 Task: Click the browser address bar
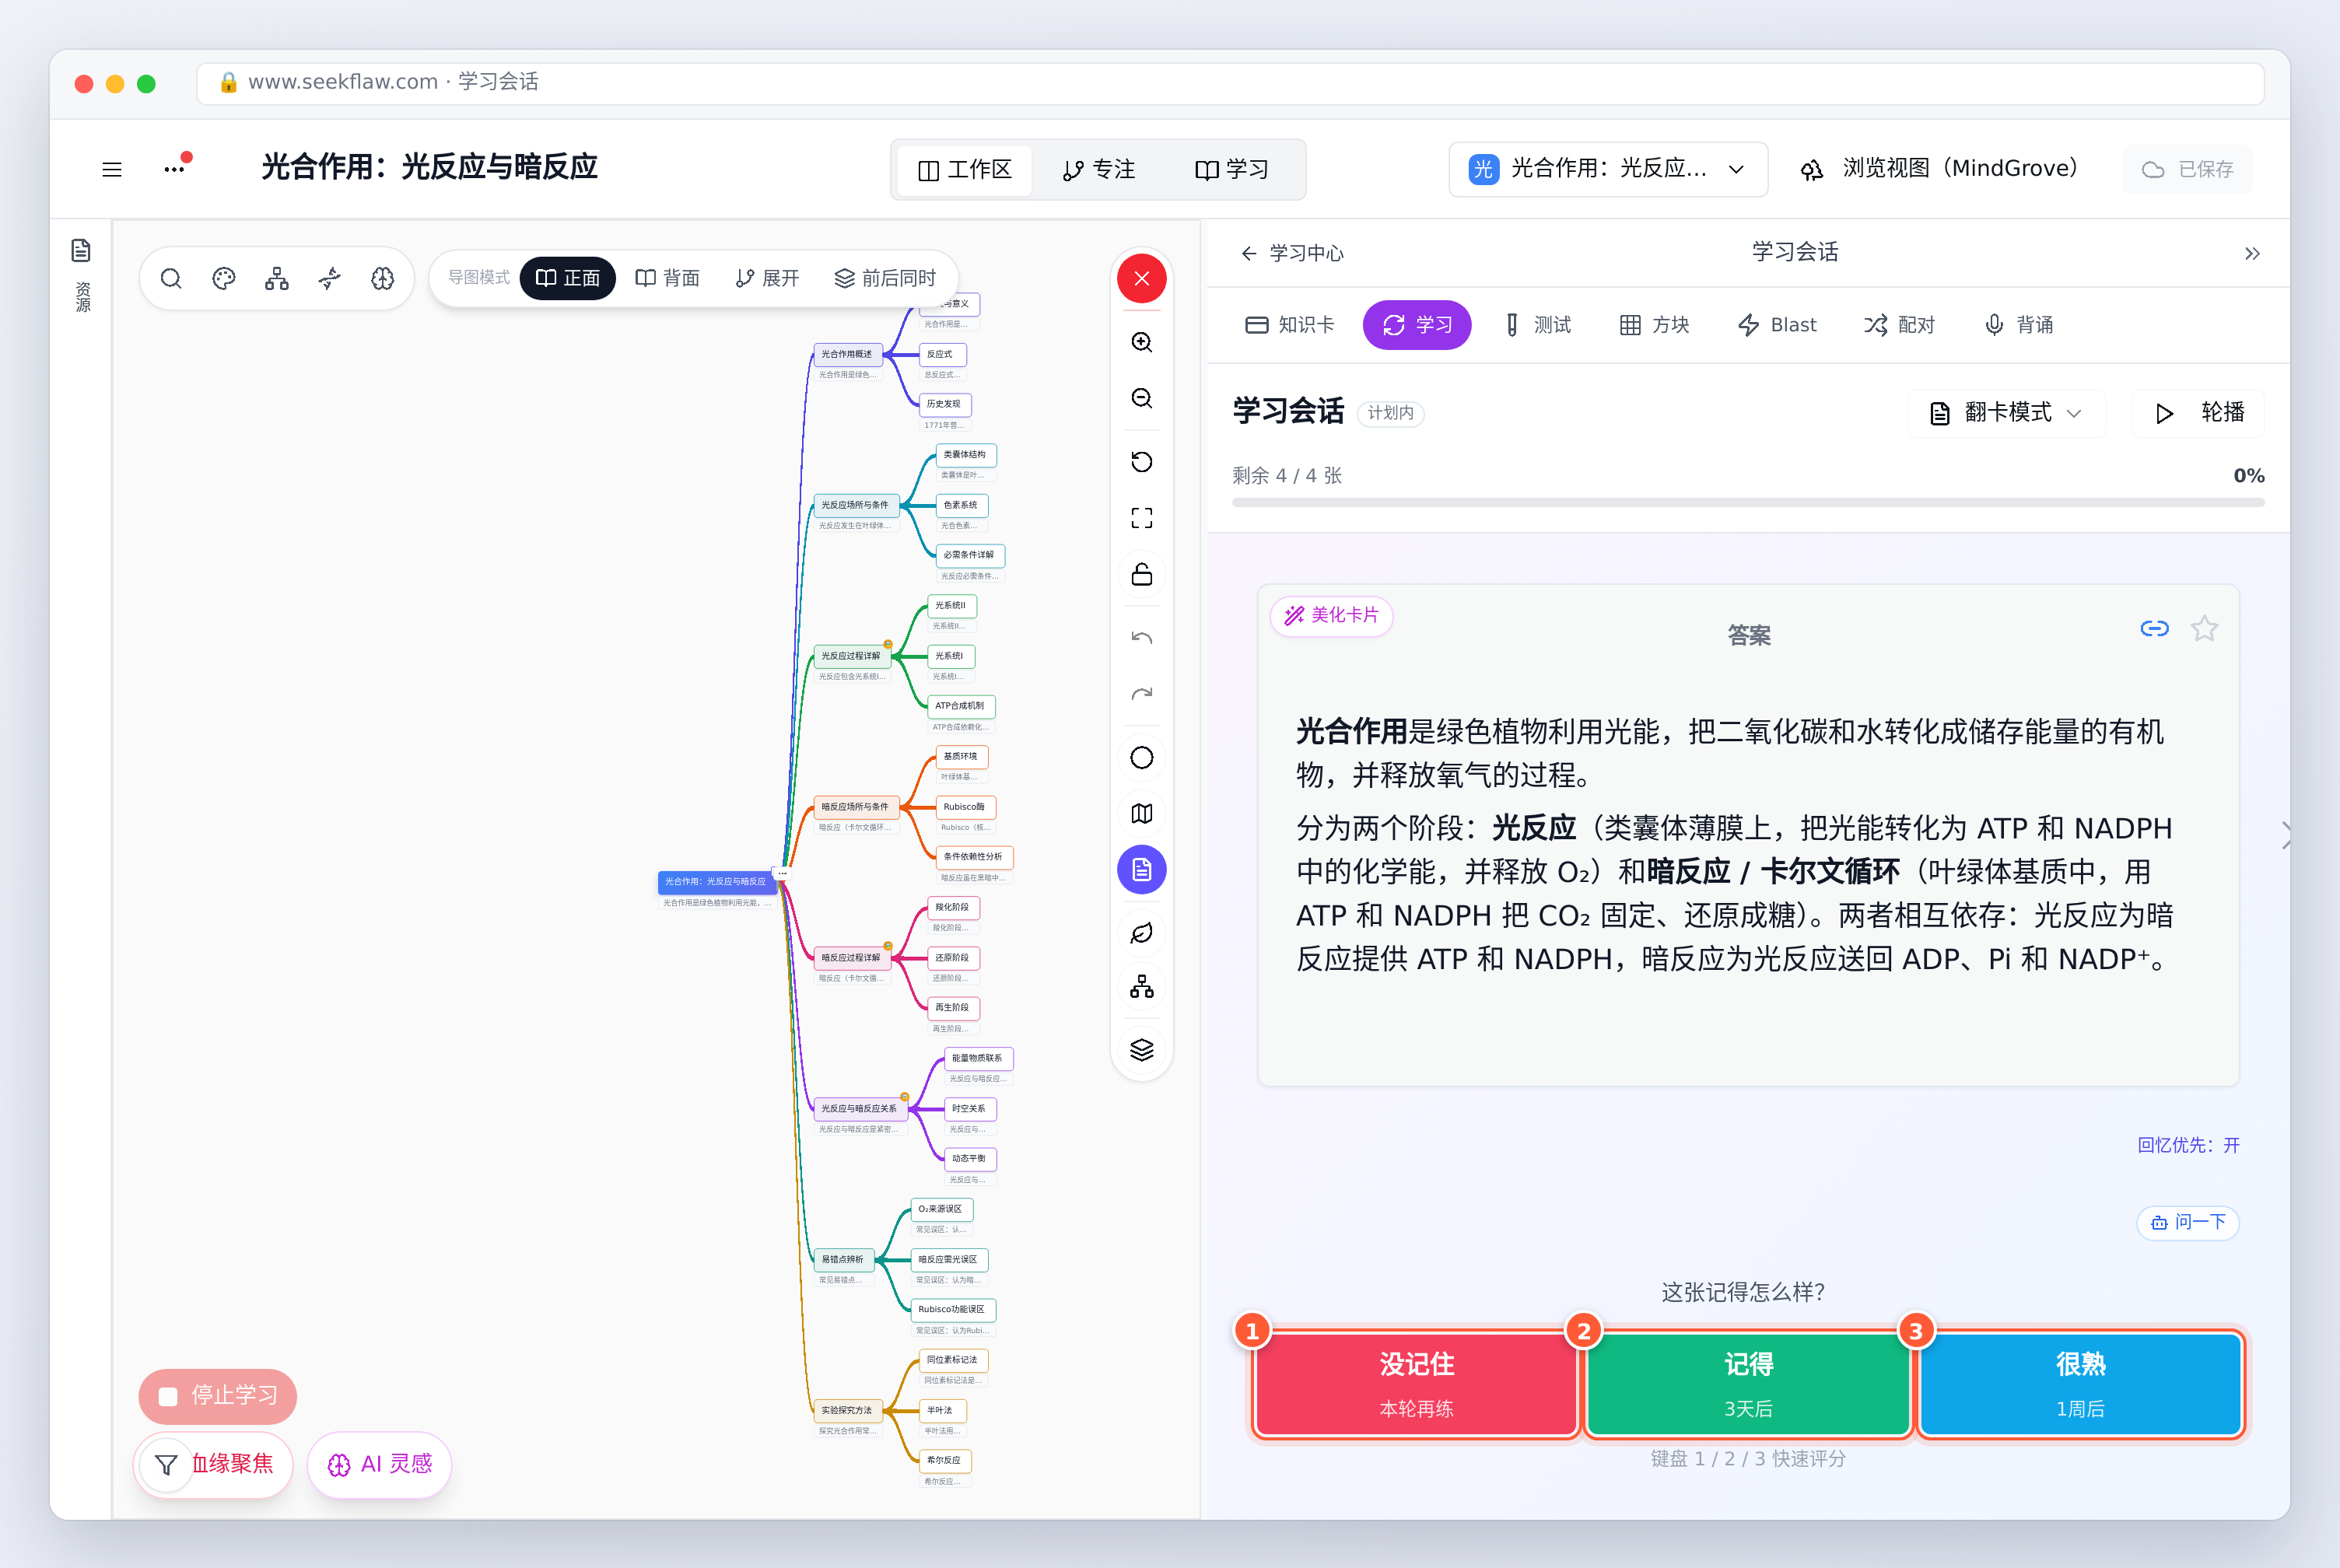(x=1230, y=83)
